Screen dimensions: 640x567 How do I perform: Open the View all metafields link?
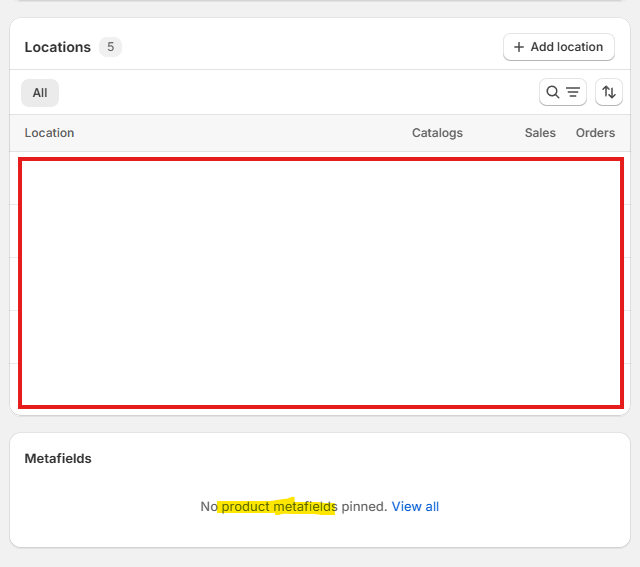[415, 506]
